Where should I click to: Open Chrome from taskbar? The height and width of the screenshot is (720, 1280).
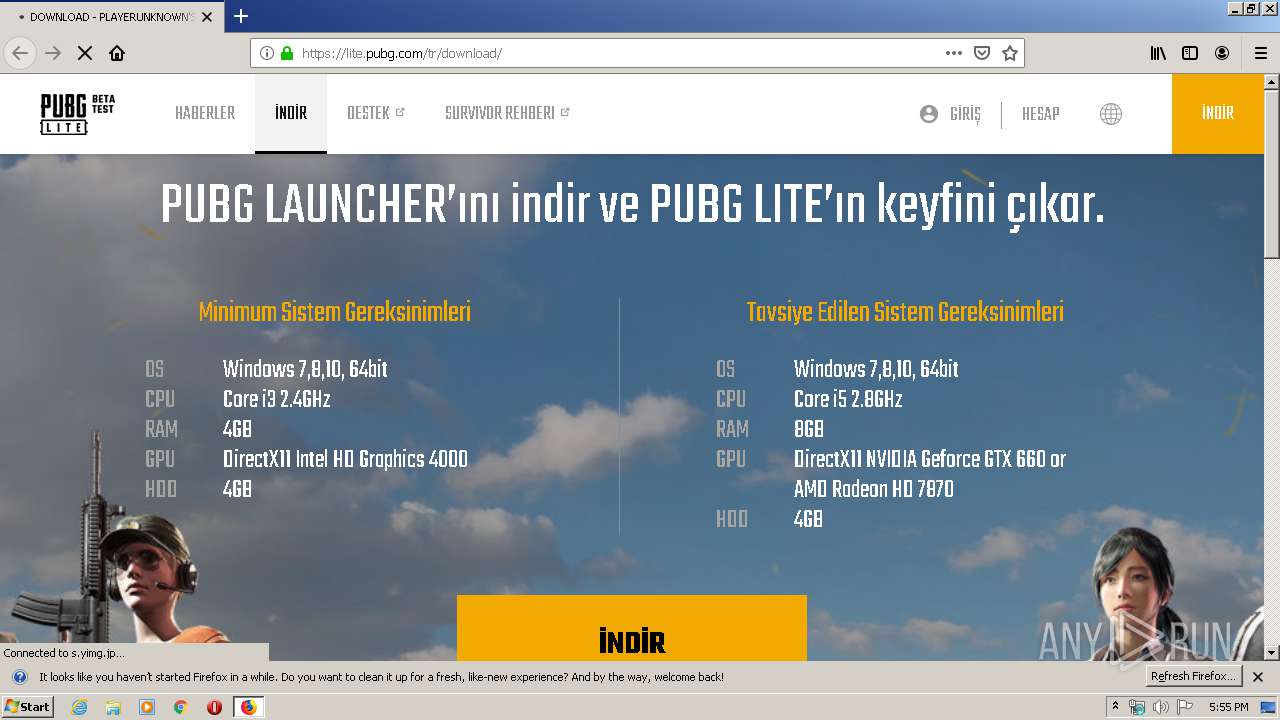coord(181,707)
